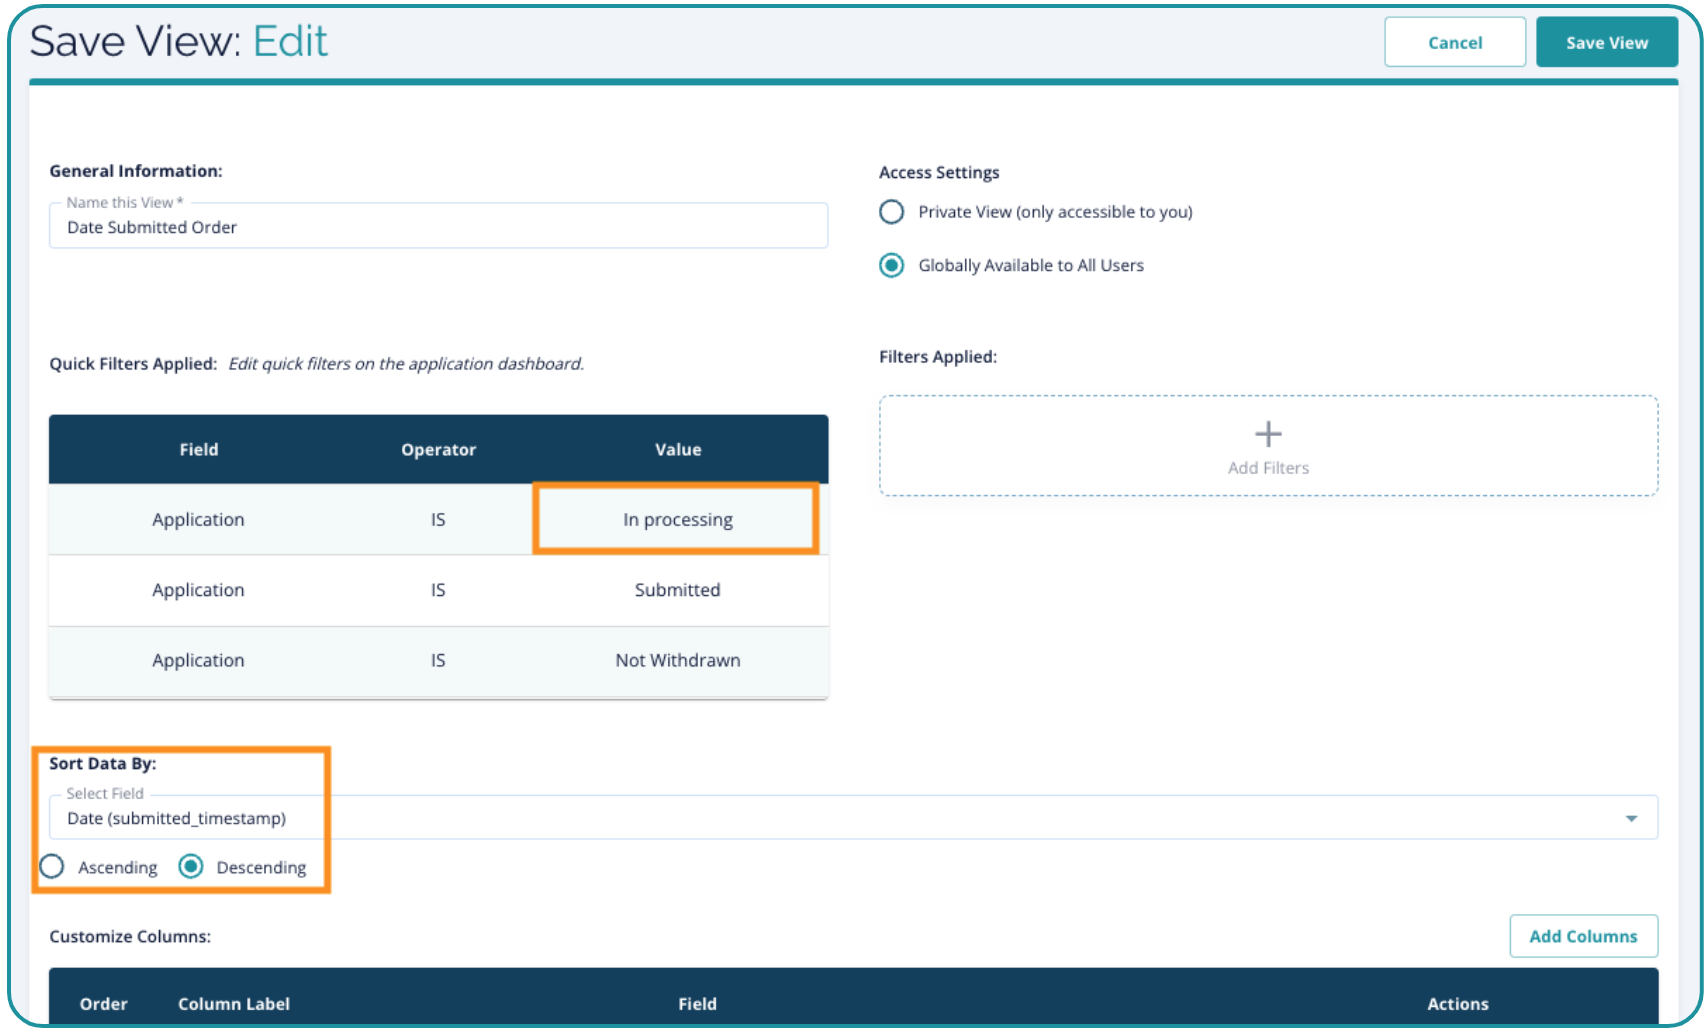Select Private View access option
Image resolution: width=1708 pixels, height=1033 pixels.
tap(891, 212)
